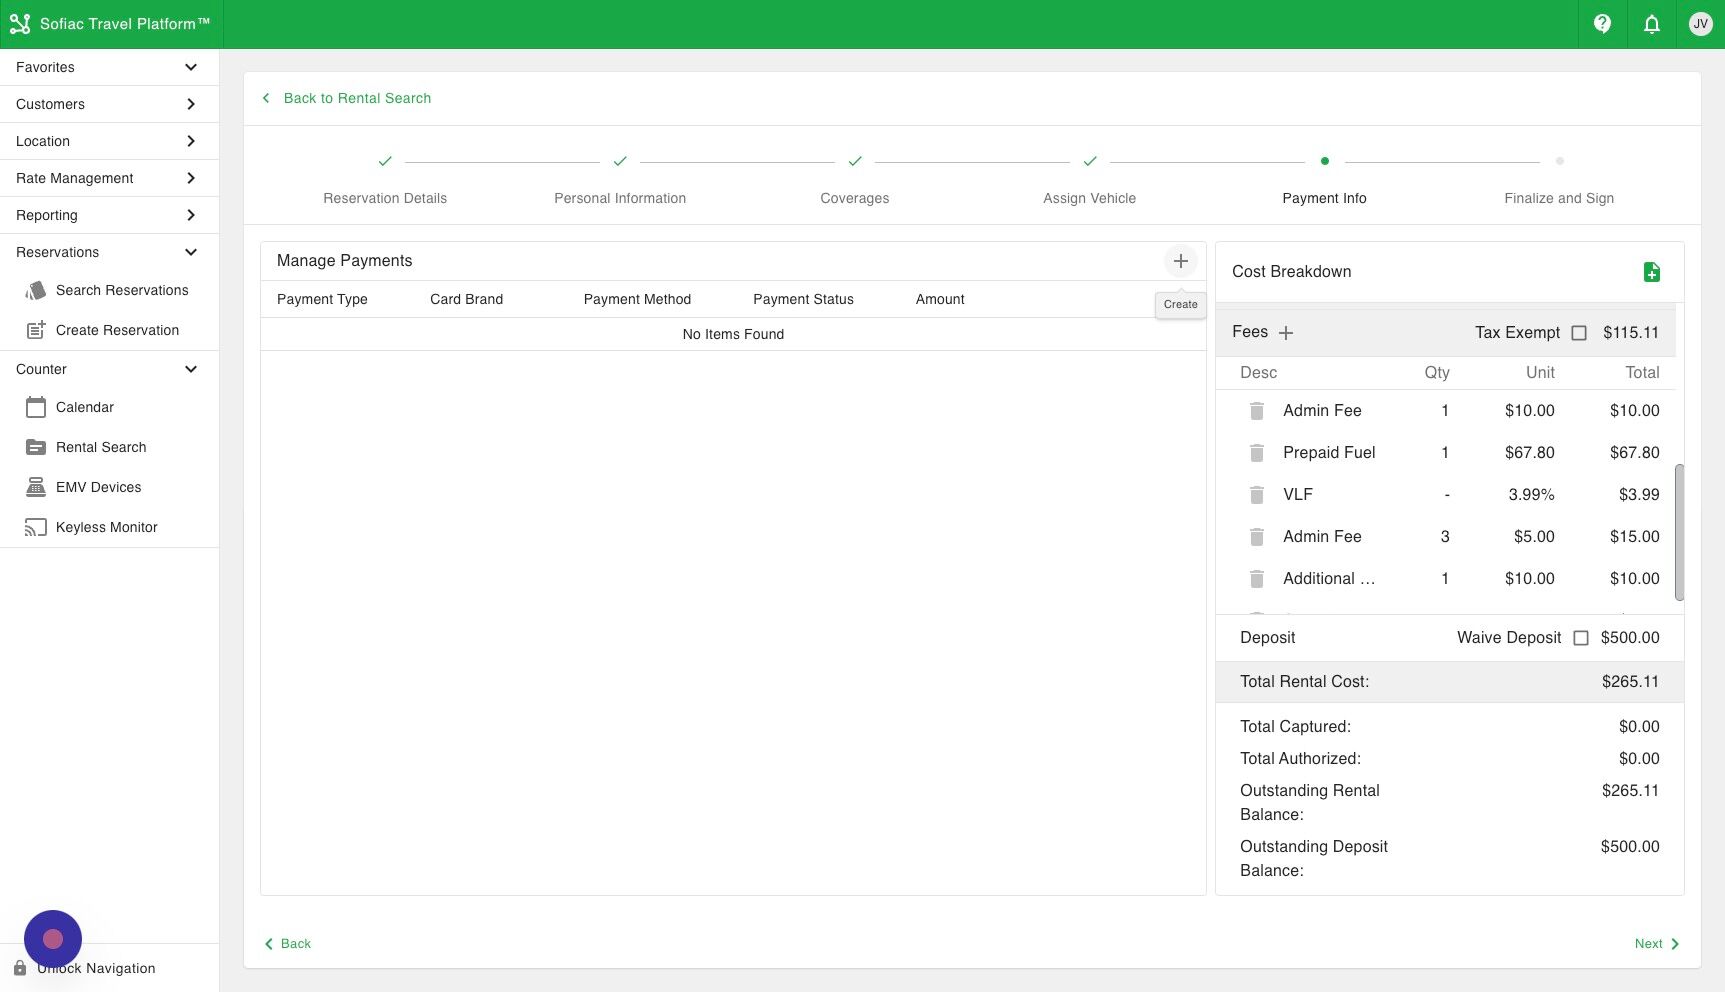Open the notifications bell
Screen dimensions: 1725x992
click(1651, 24)
